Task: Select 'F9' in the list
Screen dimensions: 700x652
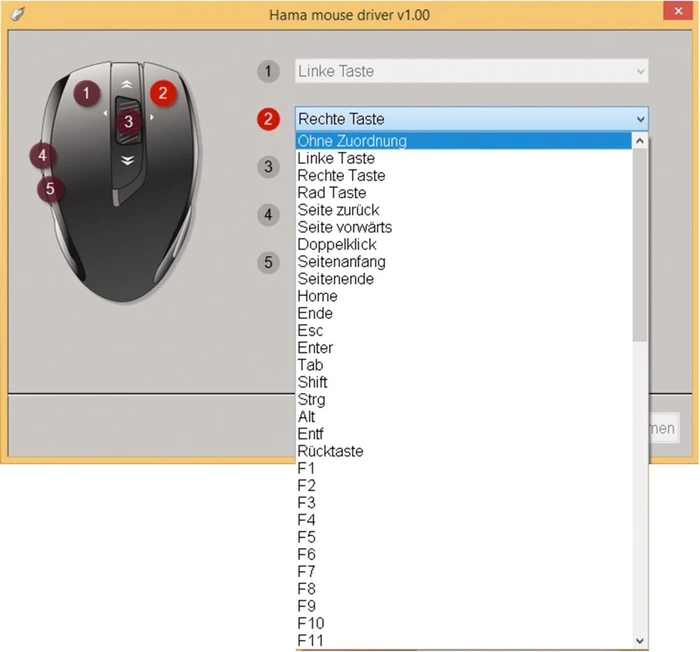Action: tap(463, 606)
